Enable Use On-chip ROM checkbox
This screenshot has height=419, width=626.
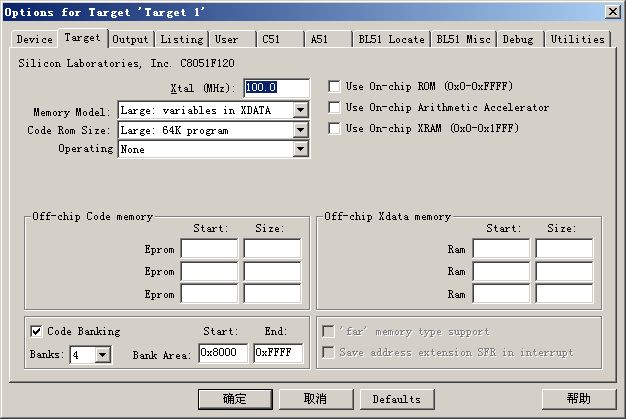[335, 87]
